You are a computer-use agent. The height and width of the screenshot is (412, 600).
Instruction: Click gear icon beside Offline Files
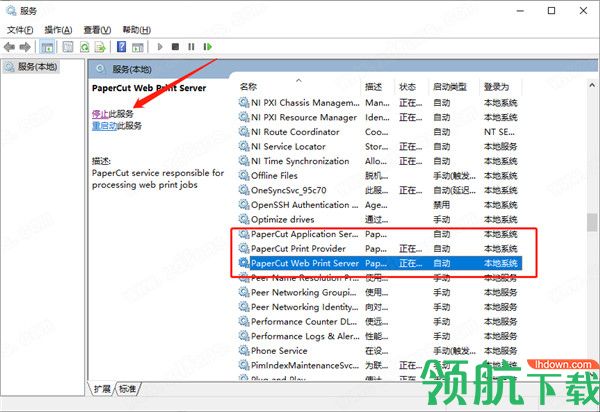[x=244, y=175]
